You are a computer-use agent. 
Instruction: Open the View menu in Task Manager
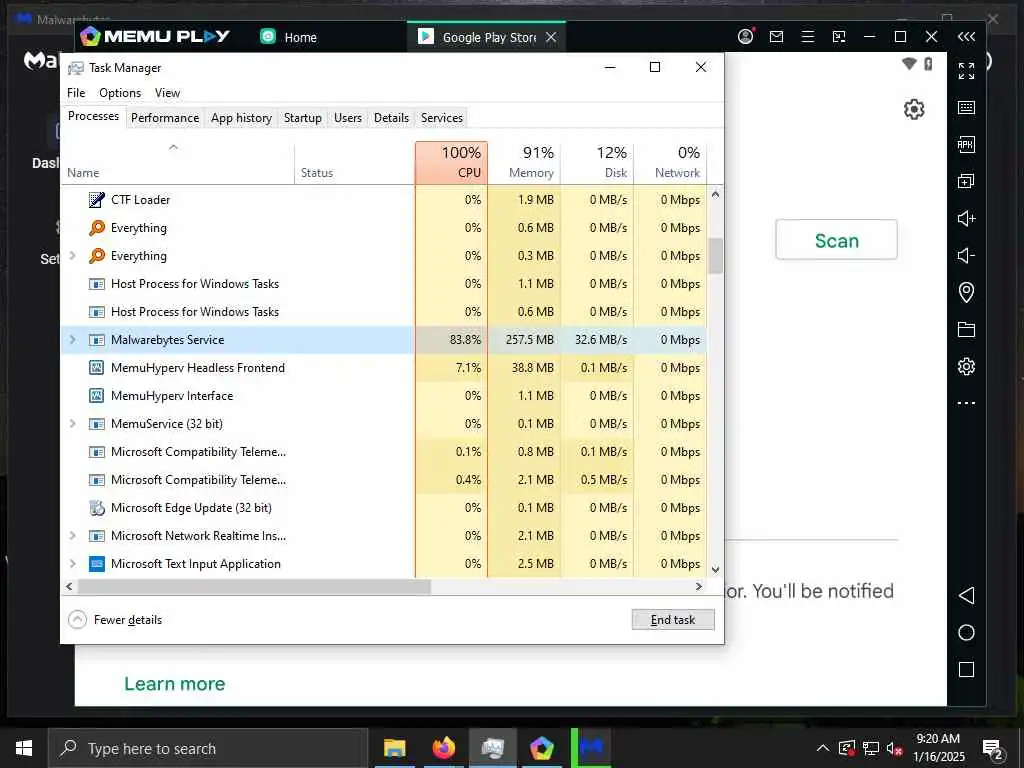click(x=167, y=93)
